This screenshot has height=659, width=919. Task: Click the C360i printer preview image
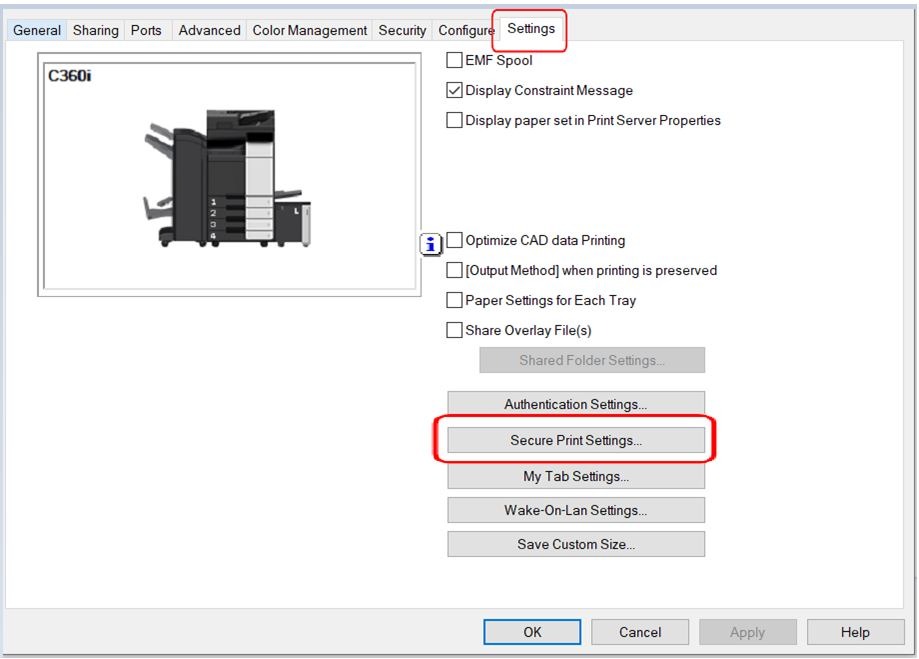click(x=227, y=179)
